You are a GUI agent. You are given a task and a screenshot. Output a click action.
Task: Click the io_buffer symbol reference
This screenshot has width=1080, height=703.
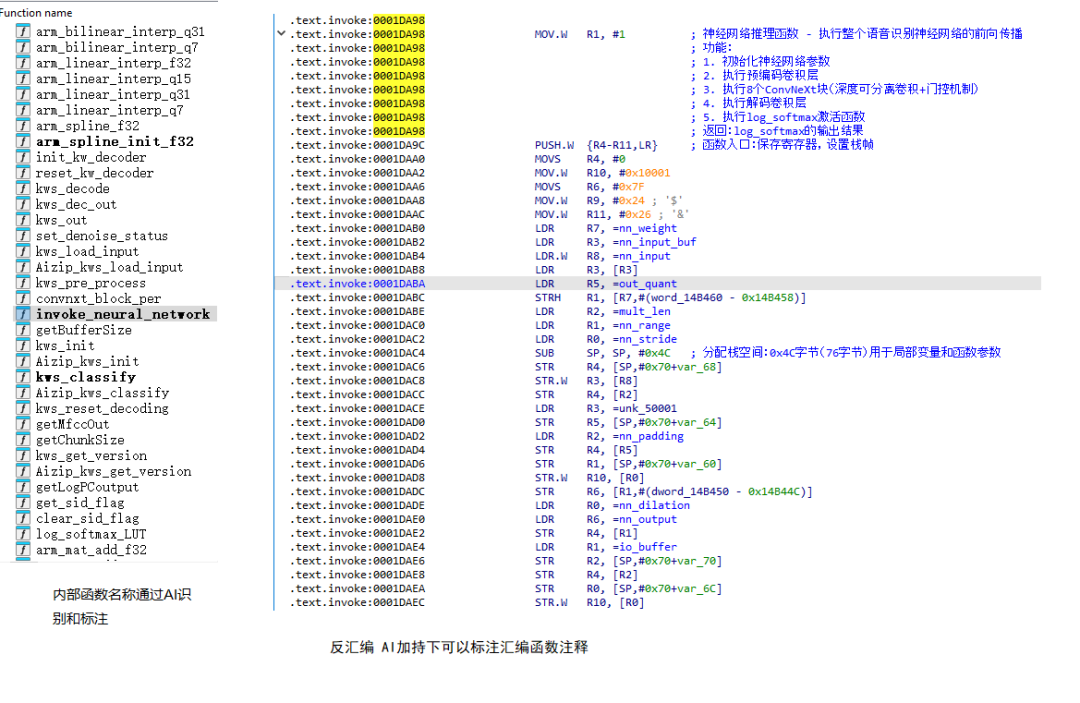[x=647, y=547]
